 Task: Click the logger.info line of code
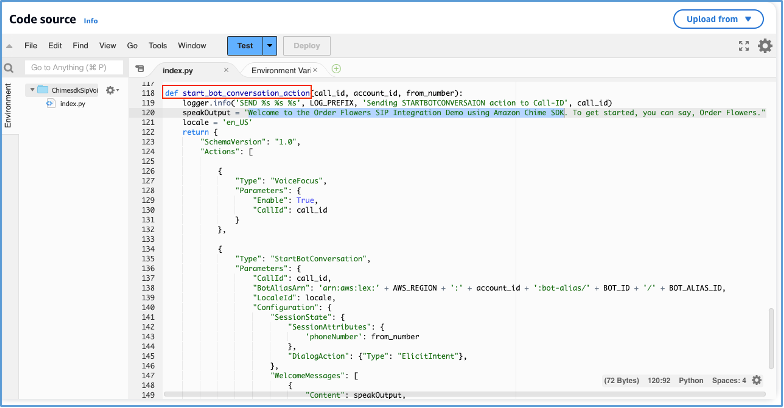tap(397, 102)
